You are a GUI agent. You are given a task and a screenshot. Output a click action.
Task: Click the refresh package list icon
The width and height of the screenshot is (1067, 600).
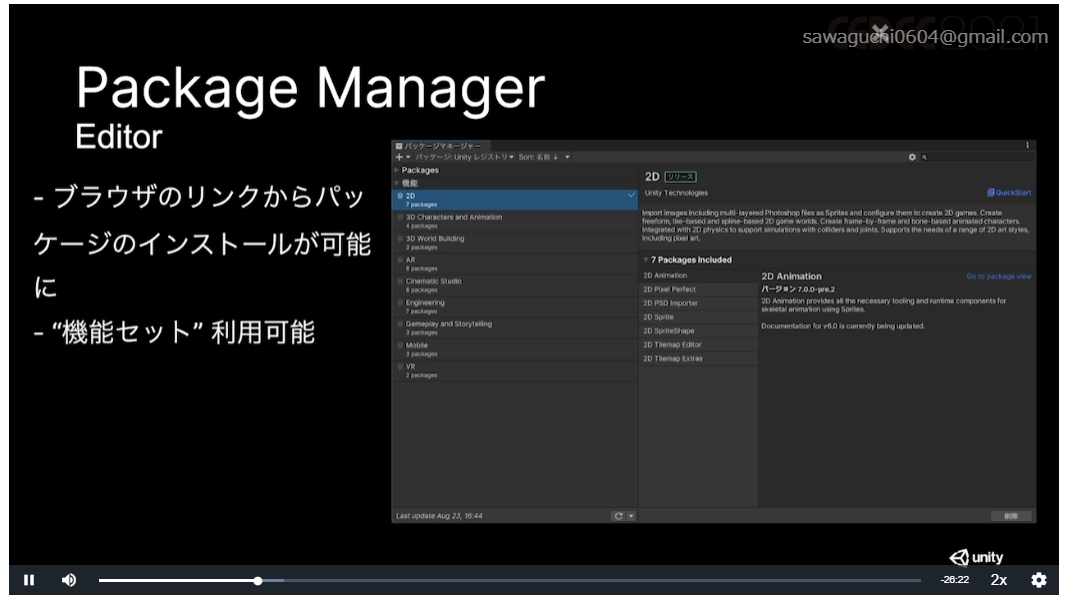[x=619, y=516]
